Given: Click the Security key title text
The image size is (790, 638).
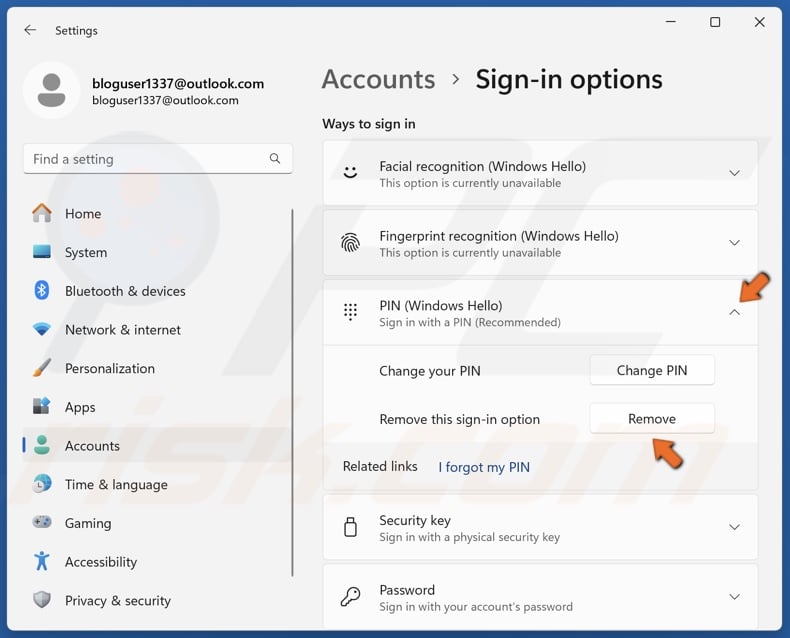Looking at the screenshot, I should 415,520.
